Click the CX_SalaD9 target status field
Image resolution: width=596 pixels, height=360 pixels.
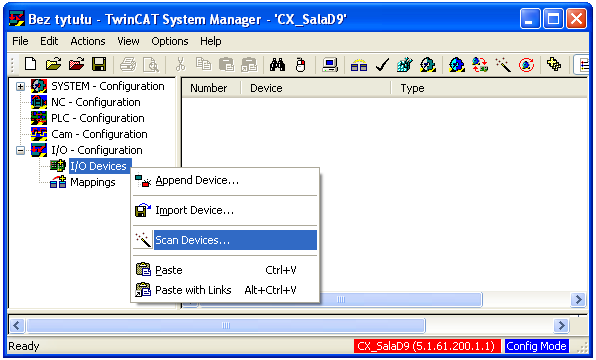click(426, 346)
